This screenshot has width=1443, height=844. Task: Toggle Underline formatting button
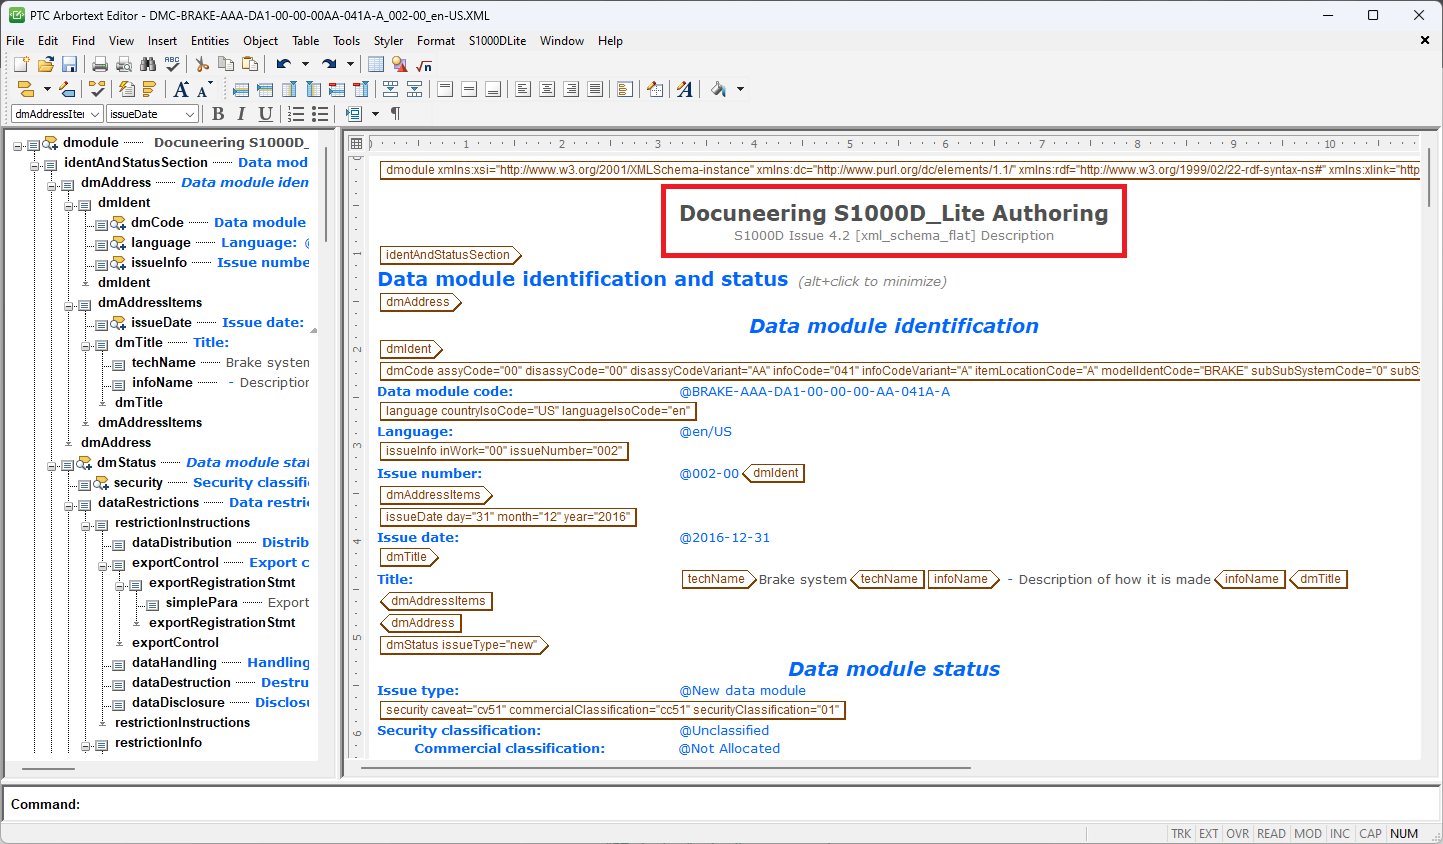pos(265,114)
